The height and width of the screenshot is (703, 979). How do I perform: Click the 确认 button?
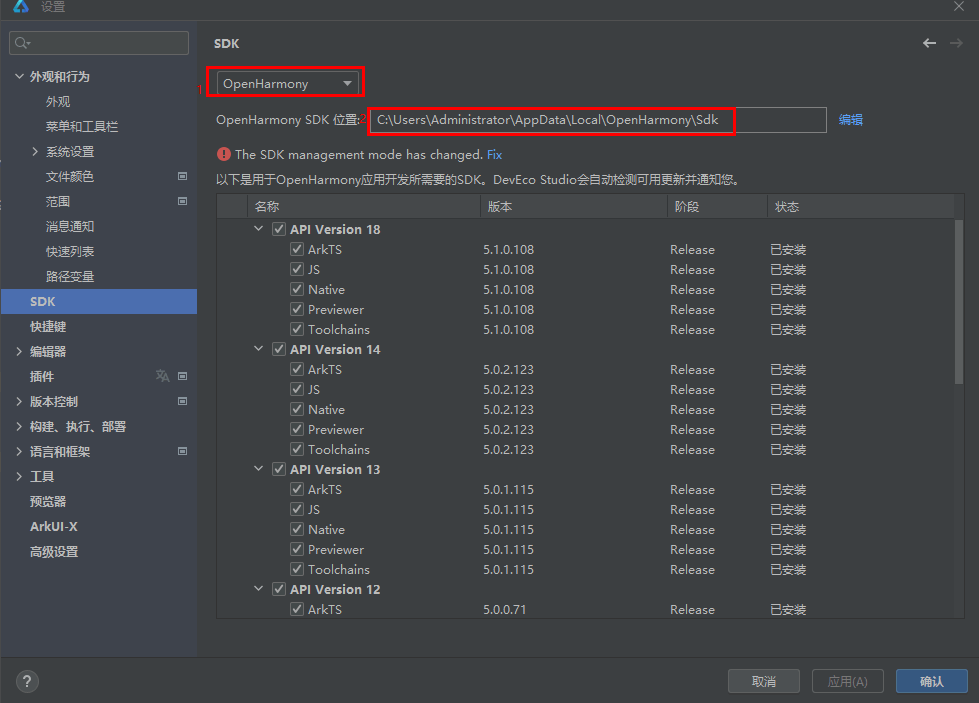pyautogui.click(x=932, y=681)
